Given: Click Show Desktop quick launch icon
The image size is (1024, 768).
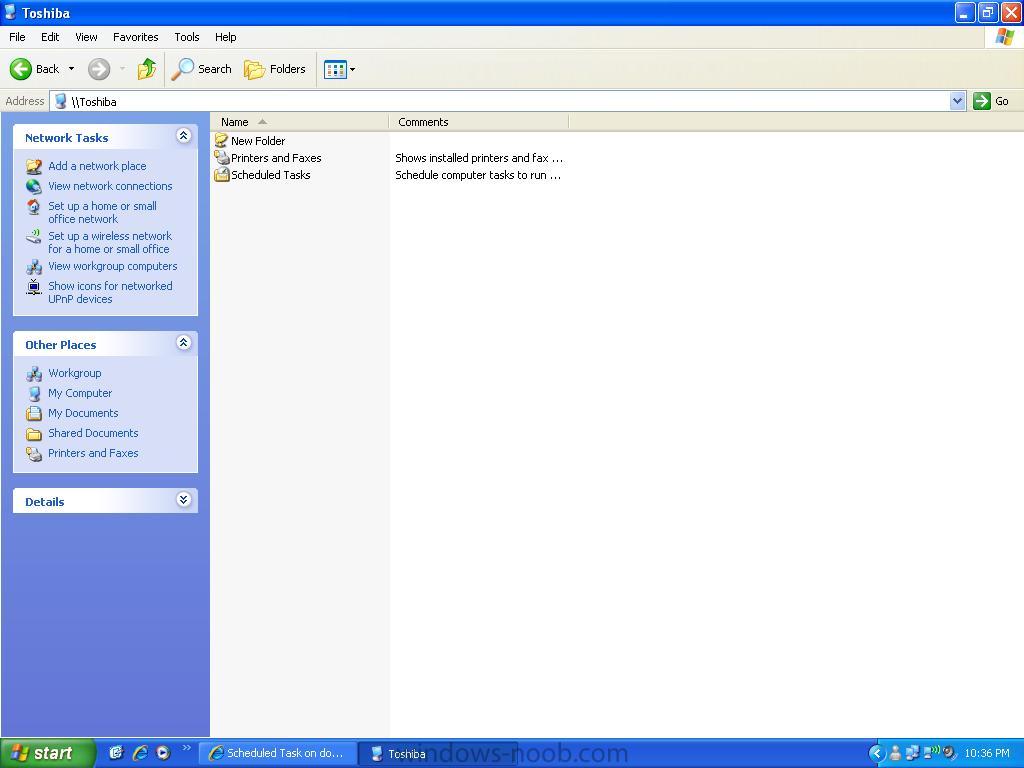Looking at the screenshot, I should 116,753.
